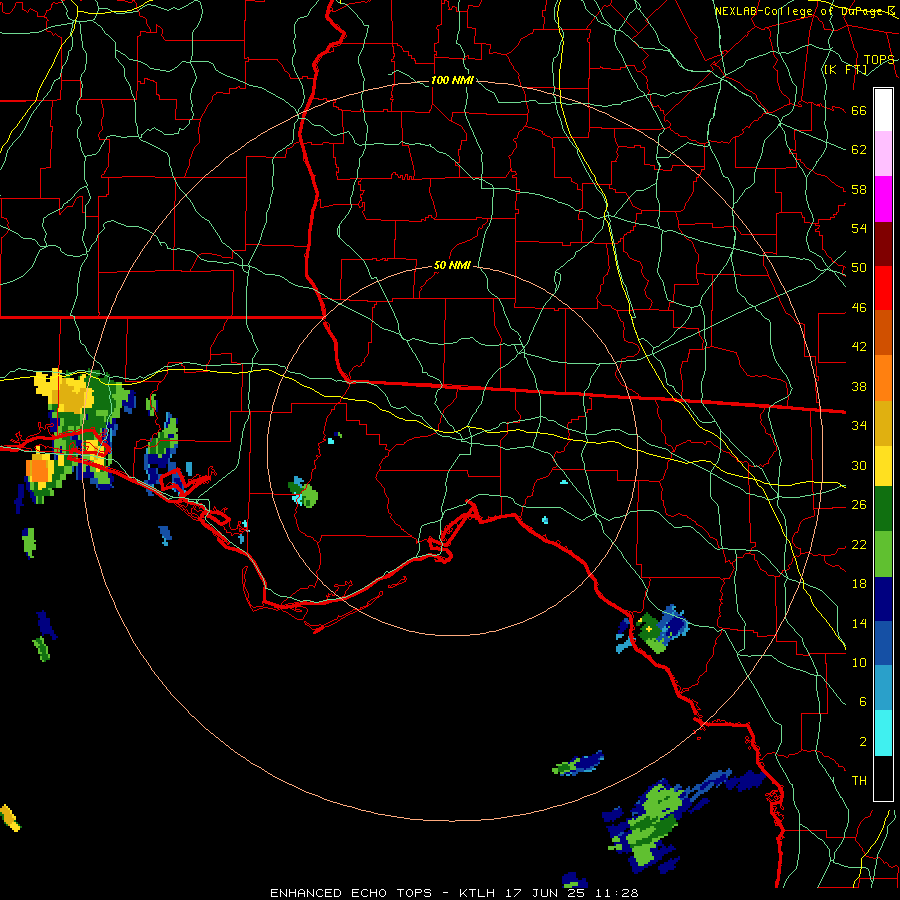Click the dark green swatch near 26 kft

[x=883, y=509]
